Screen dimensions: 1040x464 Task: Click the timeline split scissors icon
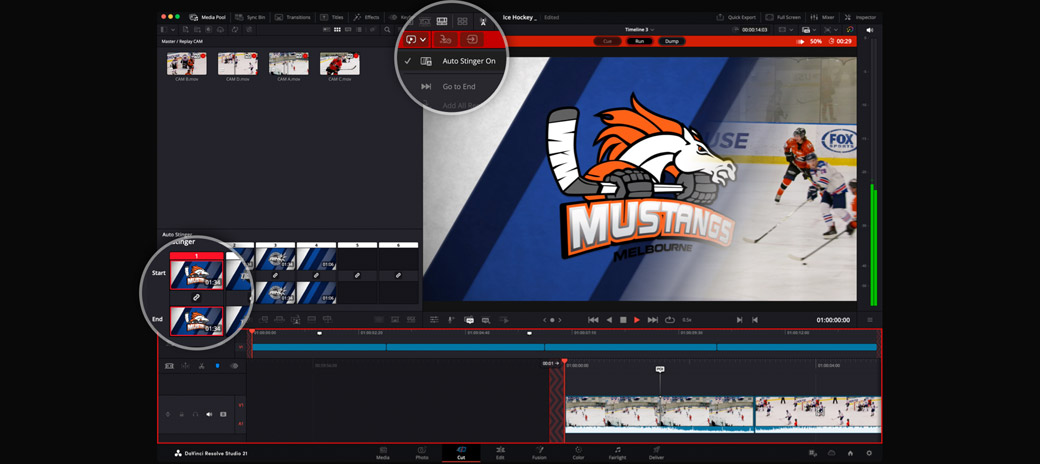(201, 366)
